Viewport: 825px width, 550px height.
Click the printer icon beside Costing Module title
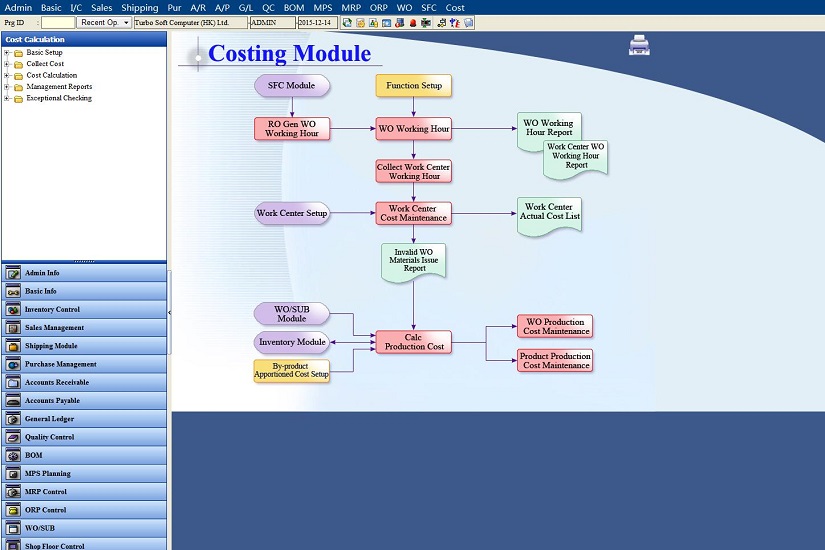tap(640, 44)
